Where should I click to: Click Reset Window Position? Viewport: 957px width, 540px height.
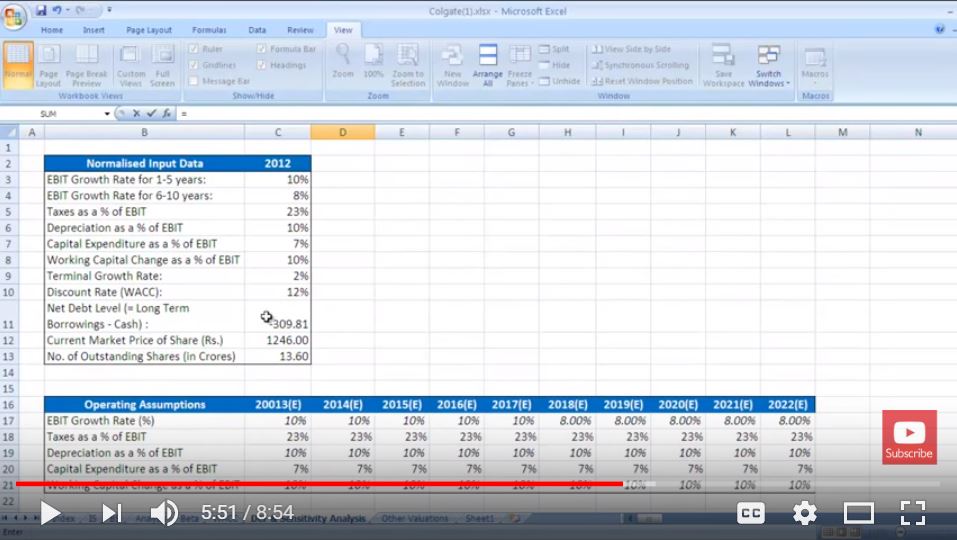[x=643, y=81]
